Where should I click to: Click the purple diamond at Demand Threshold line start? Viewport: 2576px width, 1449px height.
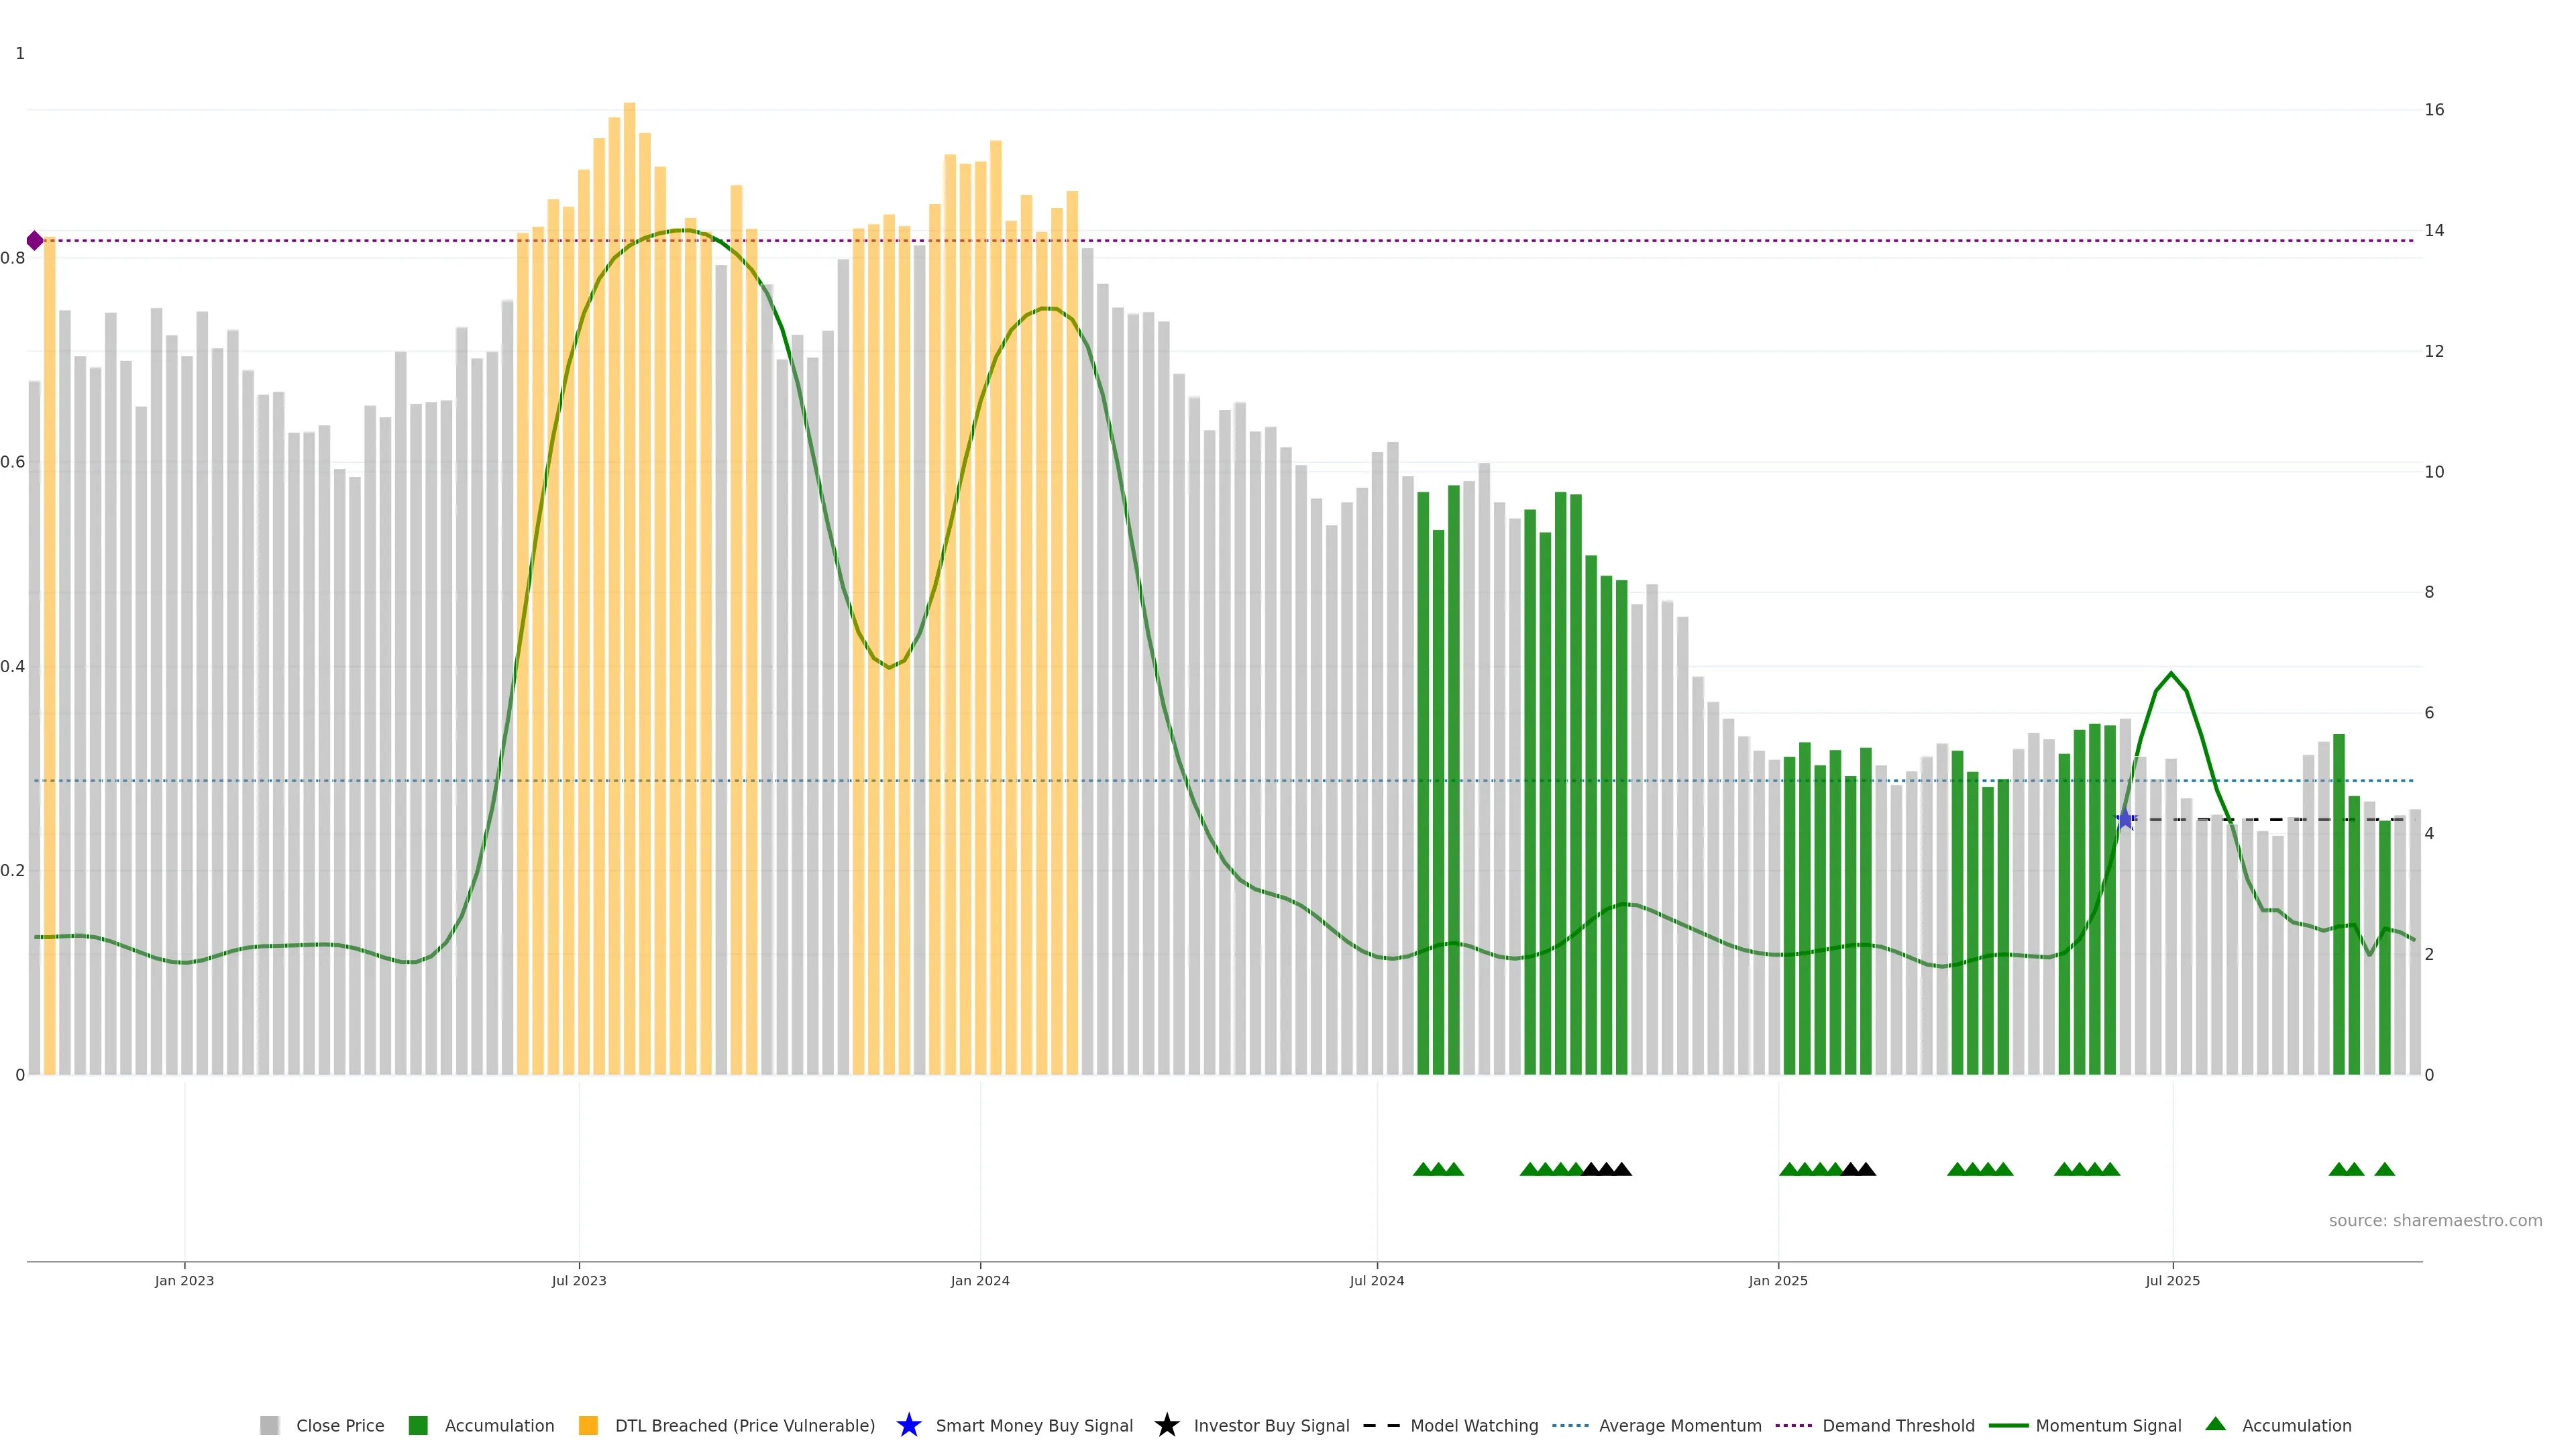(35, 240)
